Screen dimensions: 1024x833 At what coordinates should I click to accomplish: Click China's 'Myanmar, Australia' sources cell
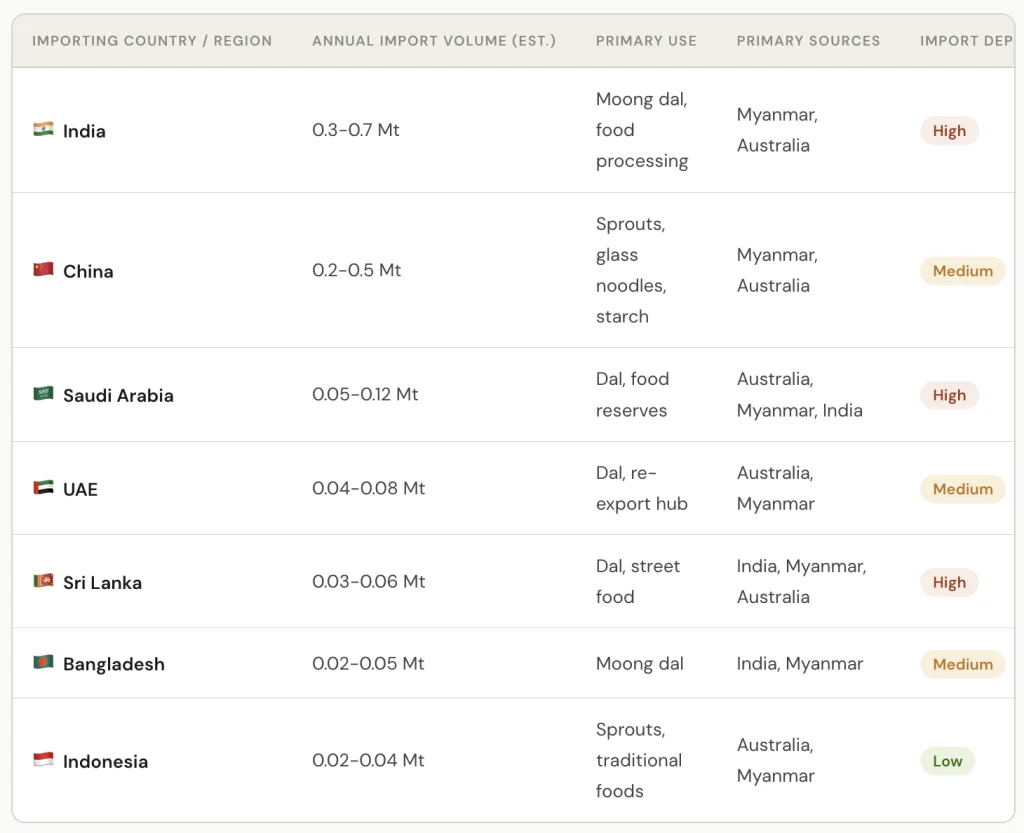(777, 270)
